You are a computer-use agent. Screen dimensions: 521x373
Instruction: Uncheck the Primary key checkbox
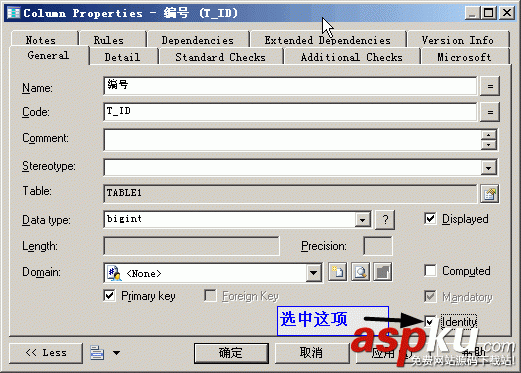[110, 296]
